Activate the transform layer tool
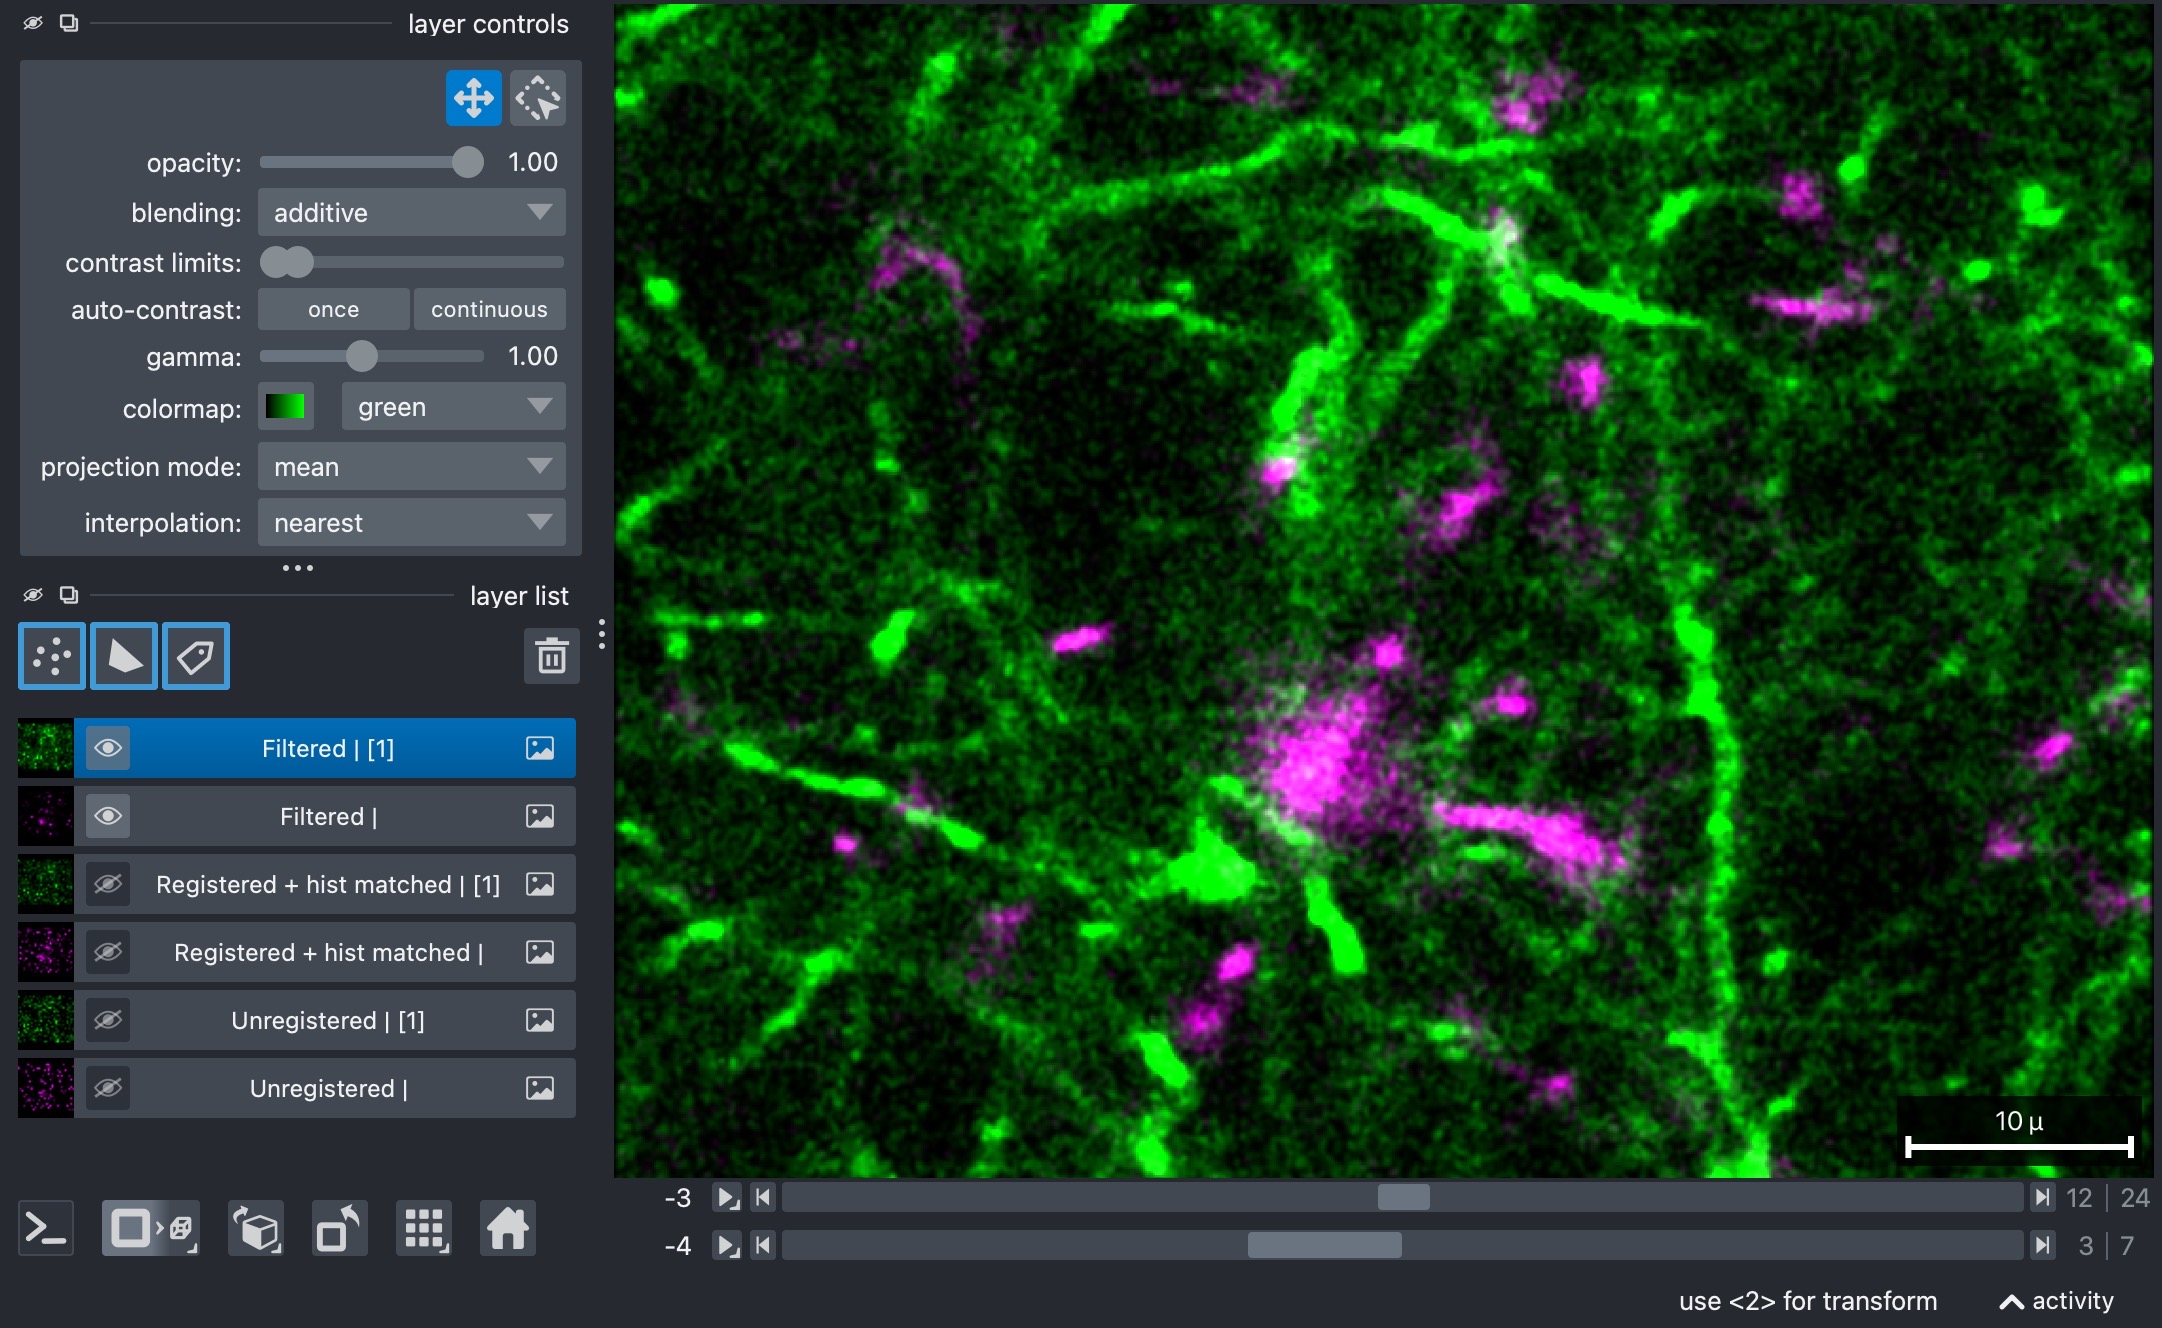 click(x=538, y=98)
